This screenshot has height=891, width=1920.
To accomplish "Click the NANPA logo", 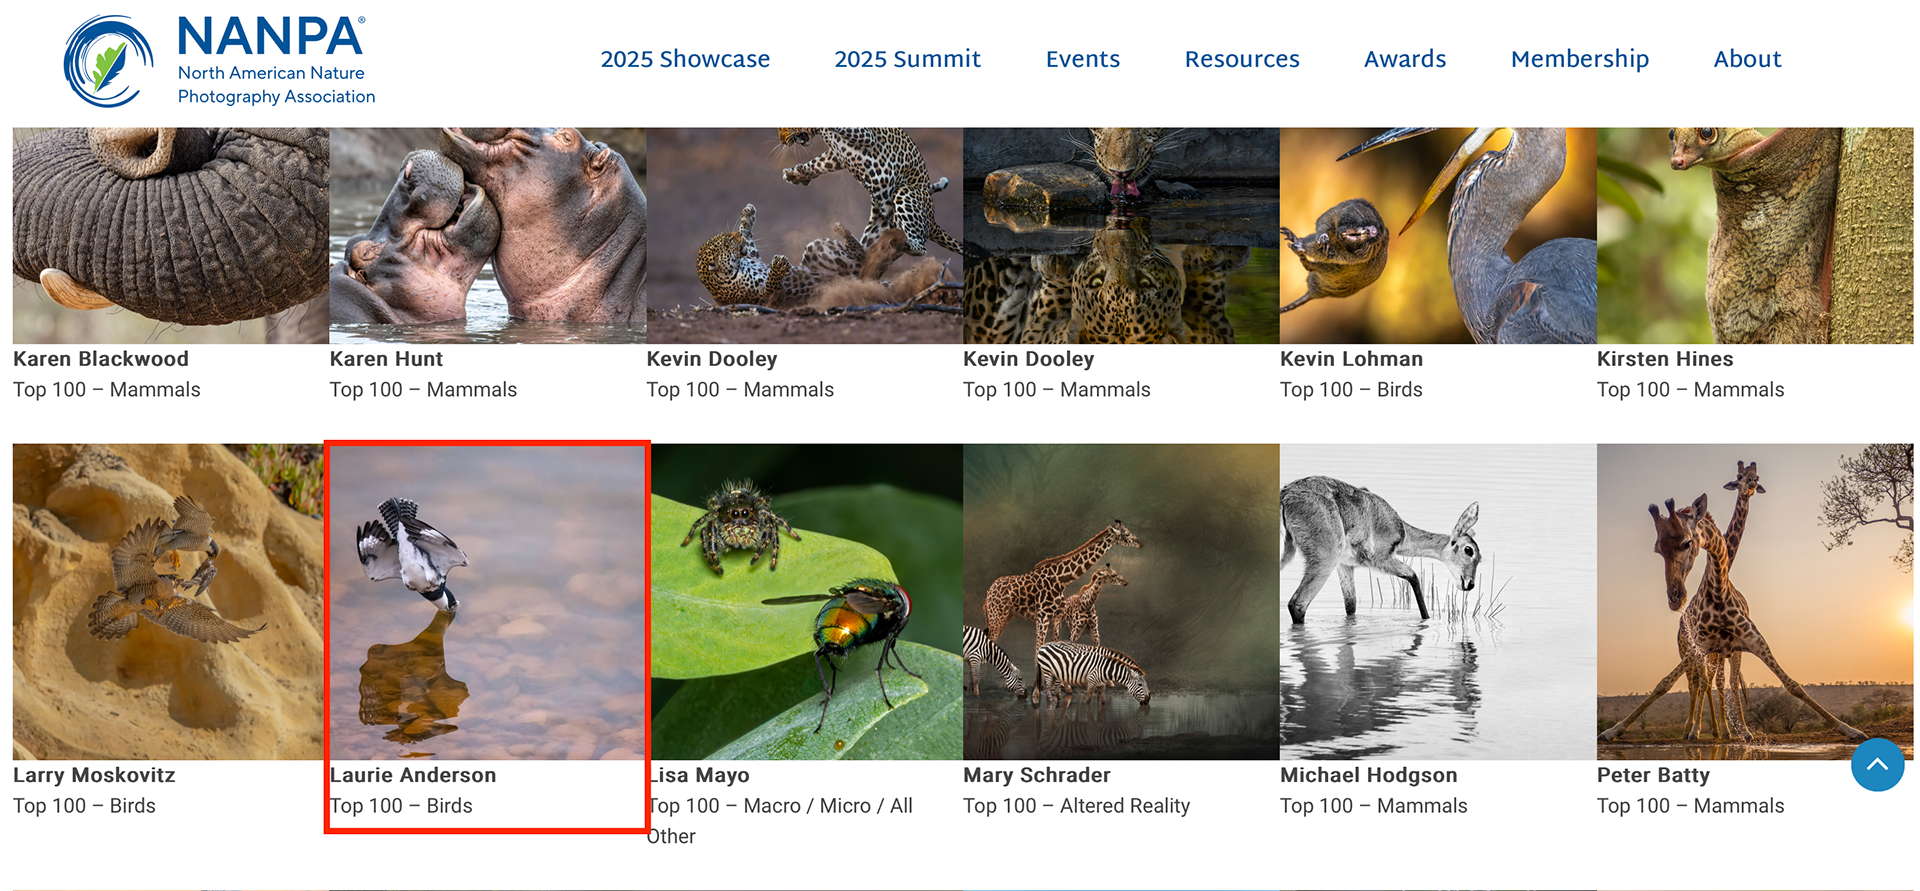I will point(220,61).
